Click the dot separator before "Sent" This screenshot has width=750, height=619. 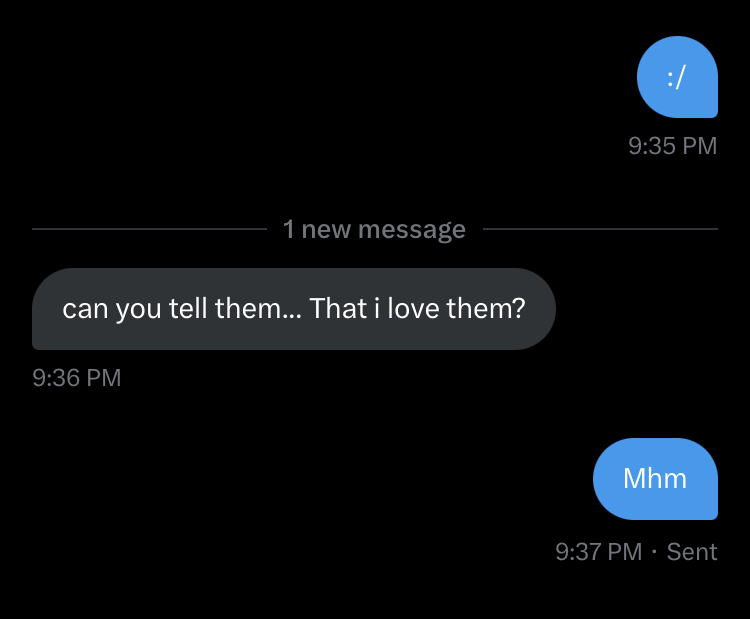coord(655,551)
